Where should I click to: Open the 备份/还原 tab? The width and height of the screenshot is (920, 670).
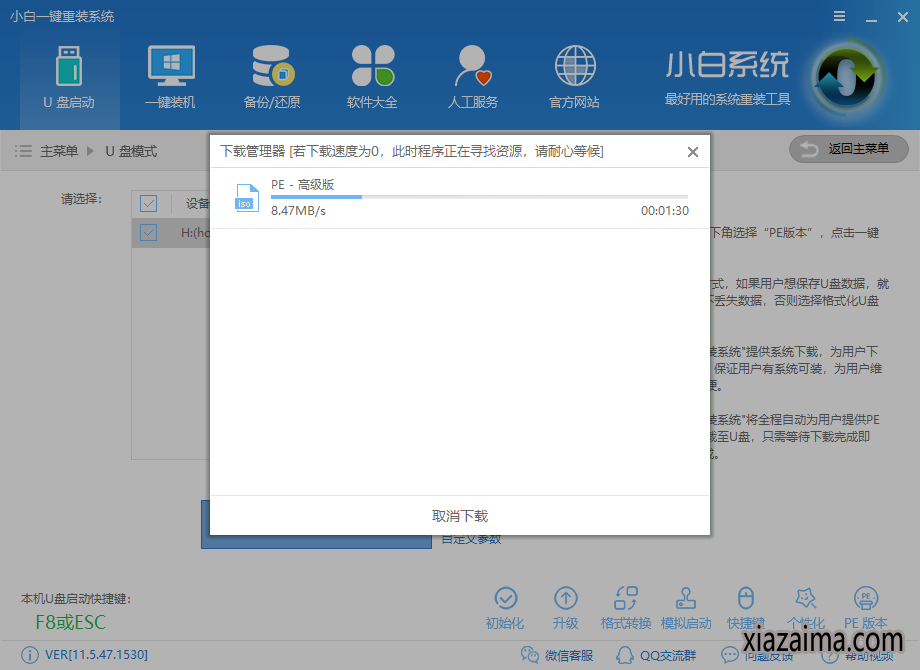pyautogui.click(x=272, y=77)
